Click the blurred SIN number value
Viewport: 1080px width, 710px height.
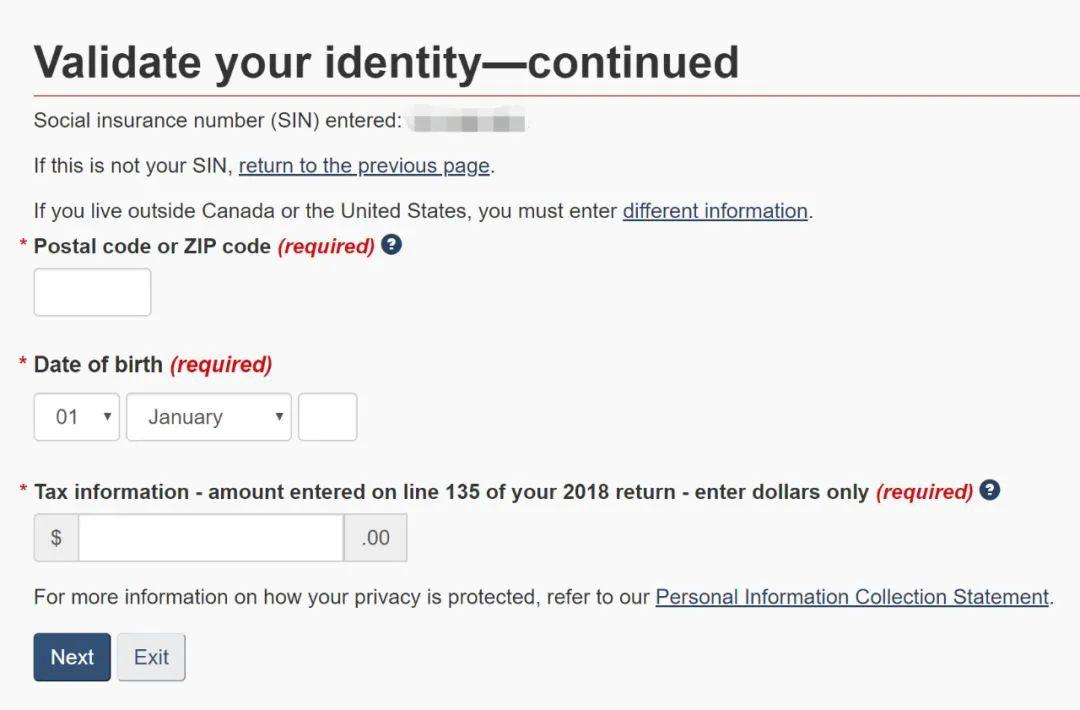click(468, 122)
